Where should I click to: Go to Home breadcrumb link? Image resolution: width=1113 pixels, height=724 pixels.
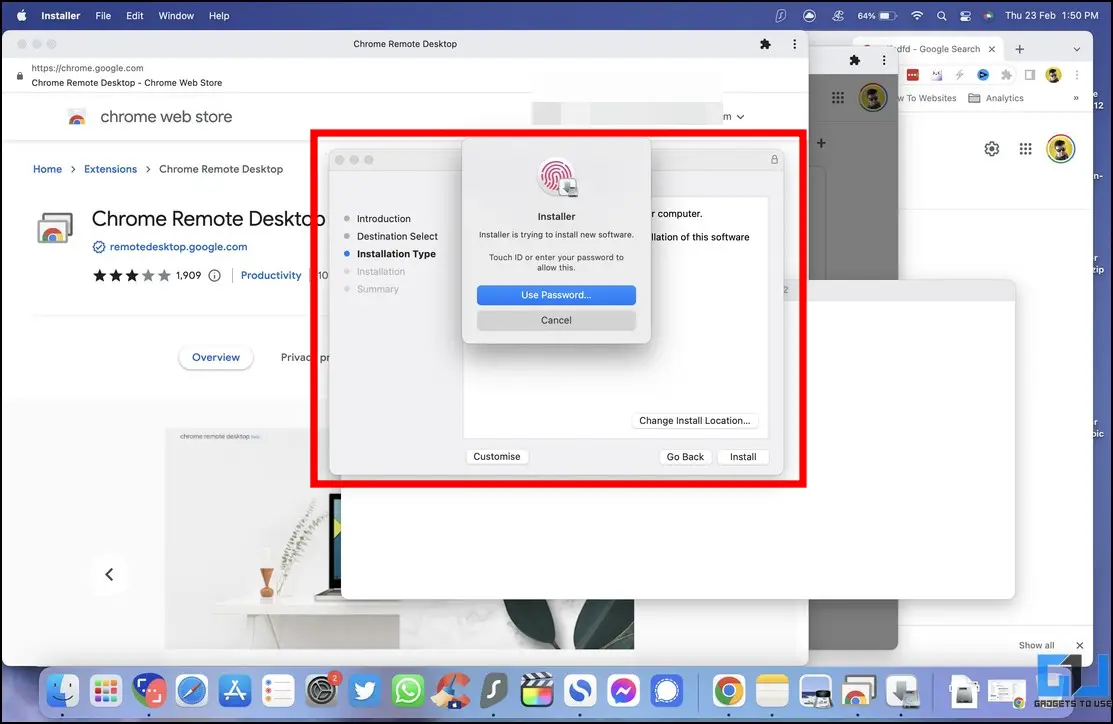point(48,169)
